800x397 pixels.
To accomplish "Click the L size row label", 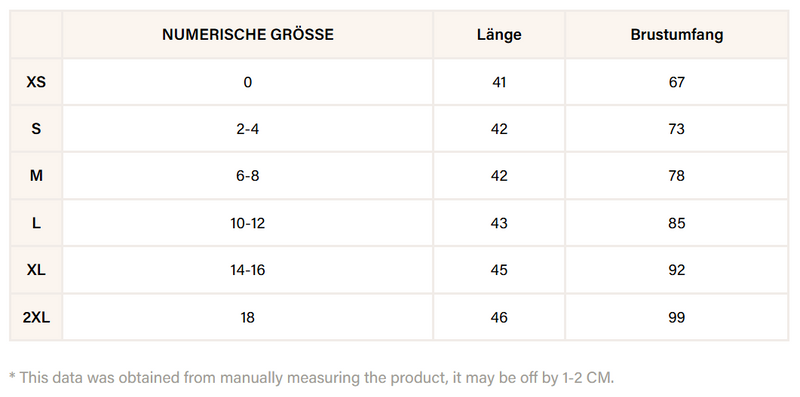I will [36, 223].
